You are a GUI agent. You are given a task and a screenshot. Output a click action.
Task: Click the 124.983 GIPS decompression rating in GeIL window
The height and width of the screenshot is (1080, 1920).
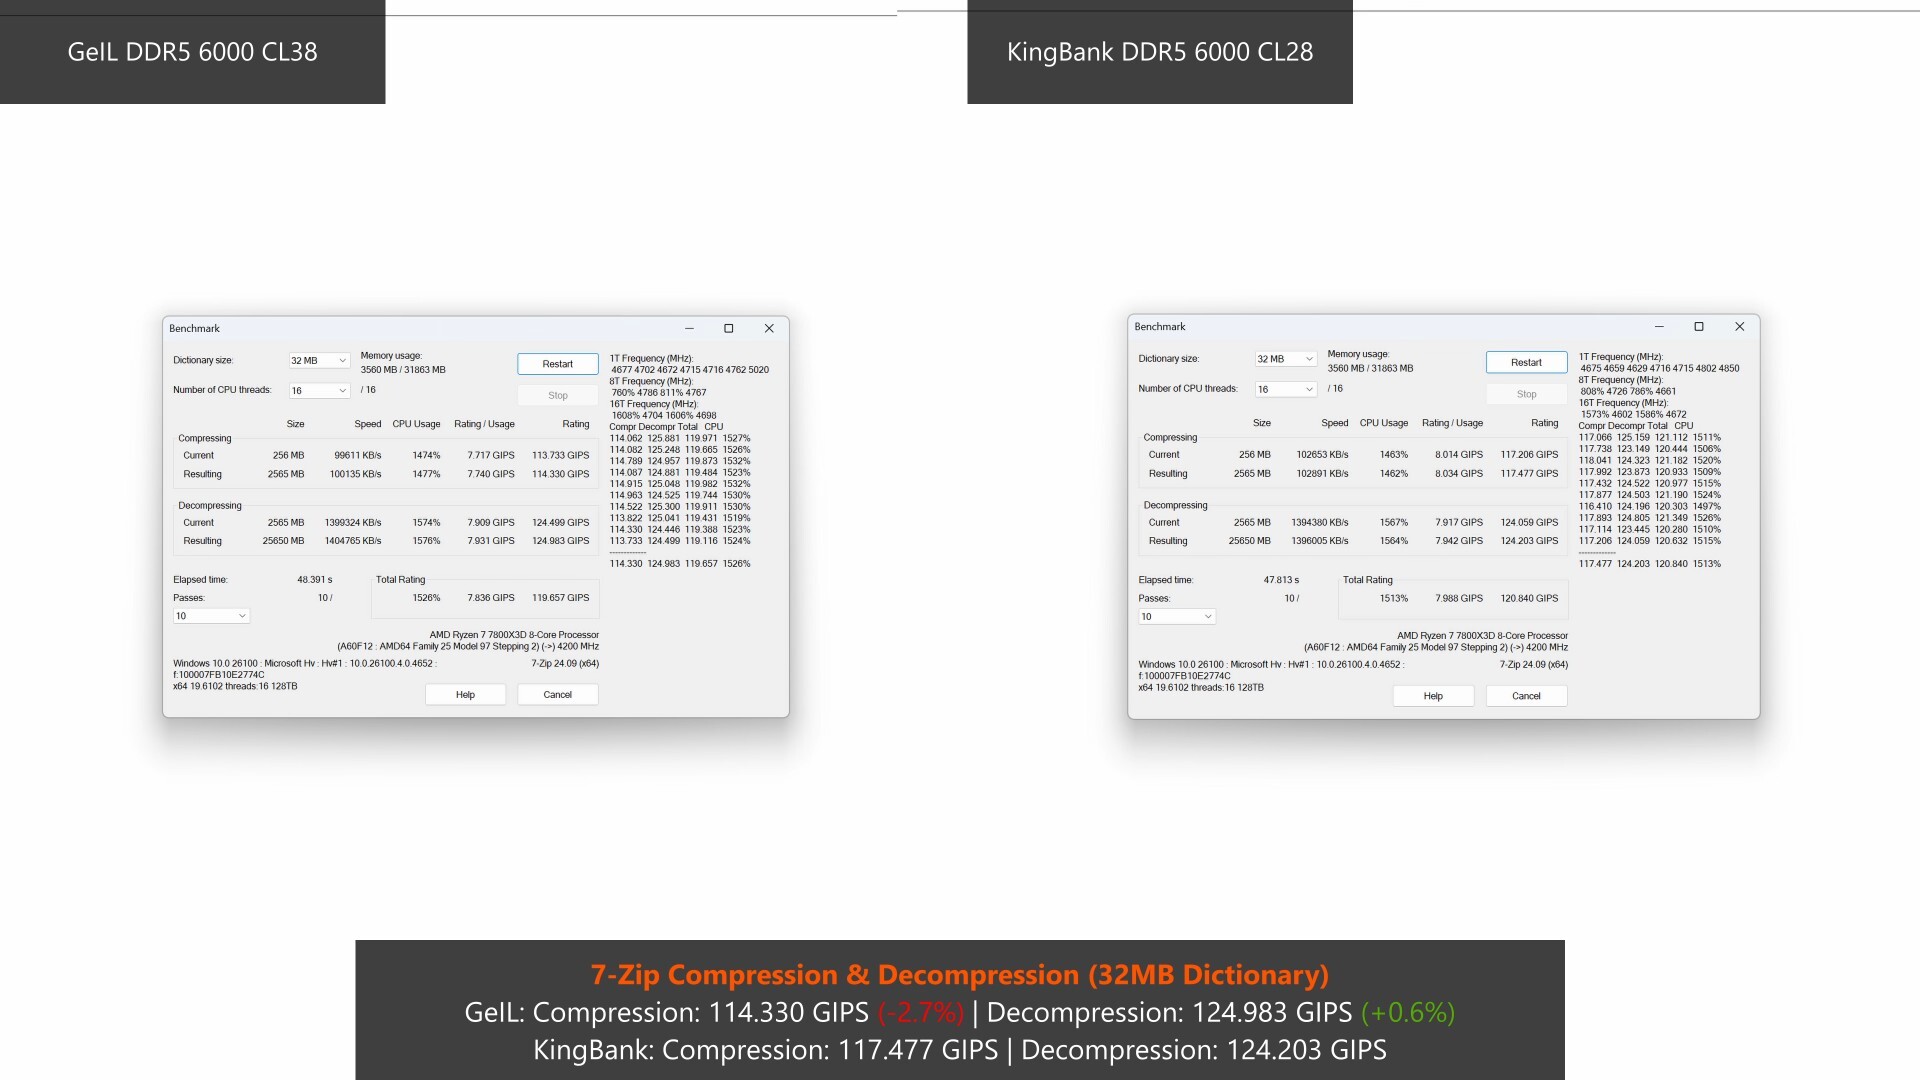tap(560, 541)
